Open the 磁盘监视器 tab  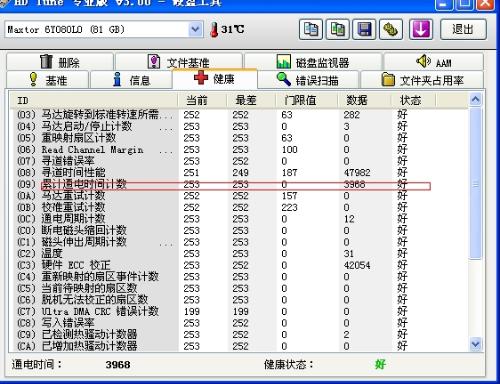tap(313, 62)
